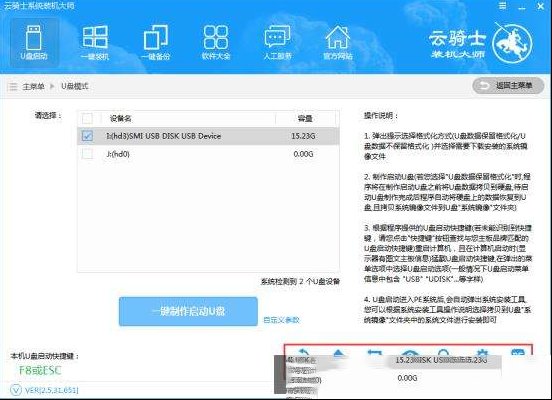Image resolution: width=552 pixels, height=400 pixels.
Task: Open the 一键备份 section
Action: coord(156,43)
